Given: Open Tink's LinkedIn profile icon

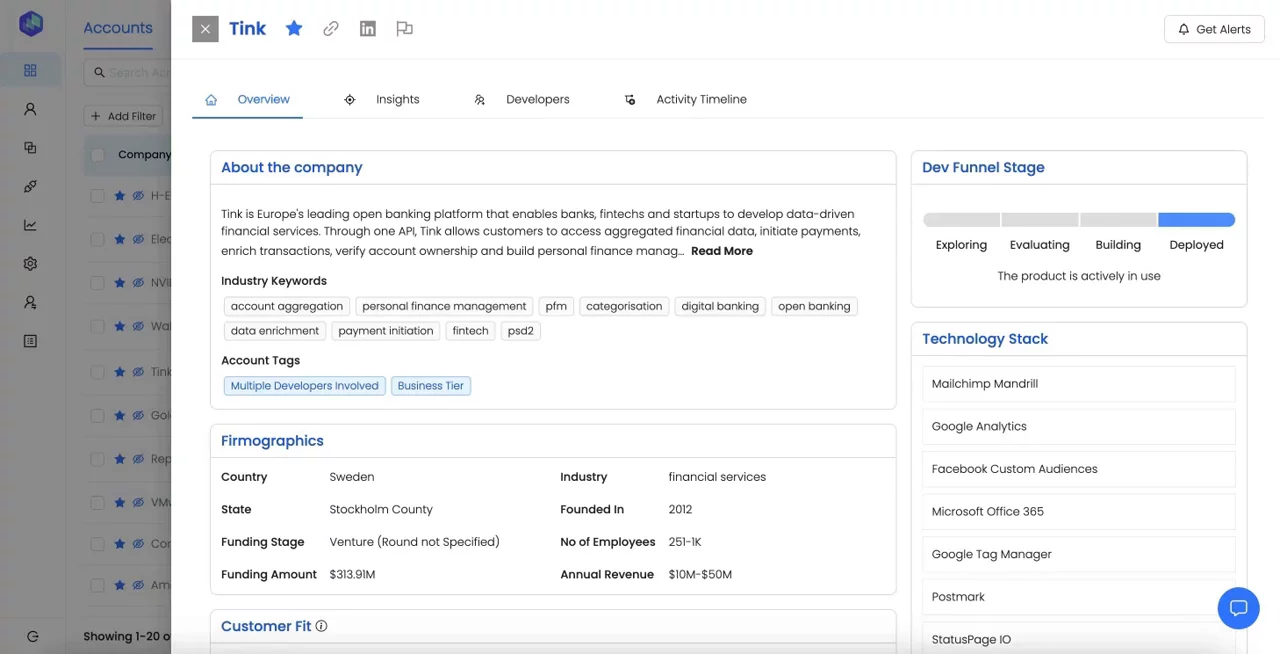Looking at the screenshot, I should 368,29.
